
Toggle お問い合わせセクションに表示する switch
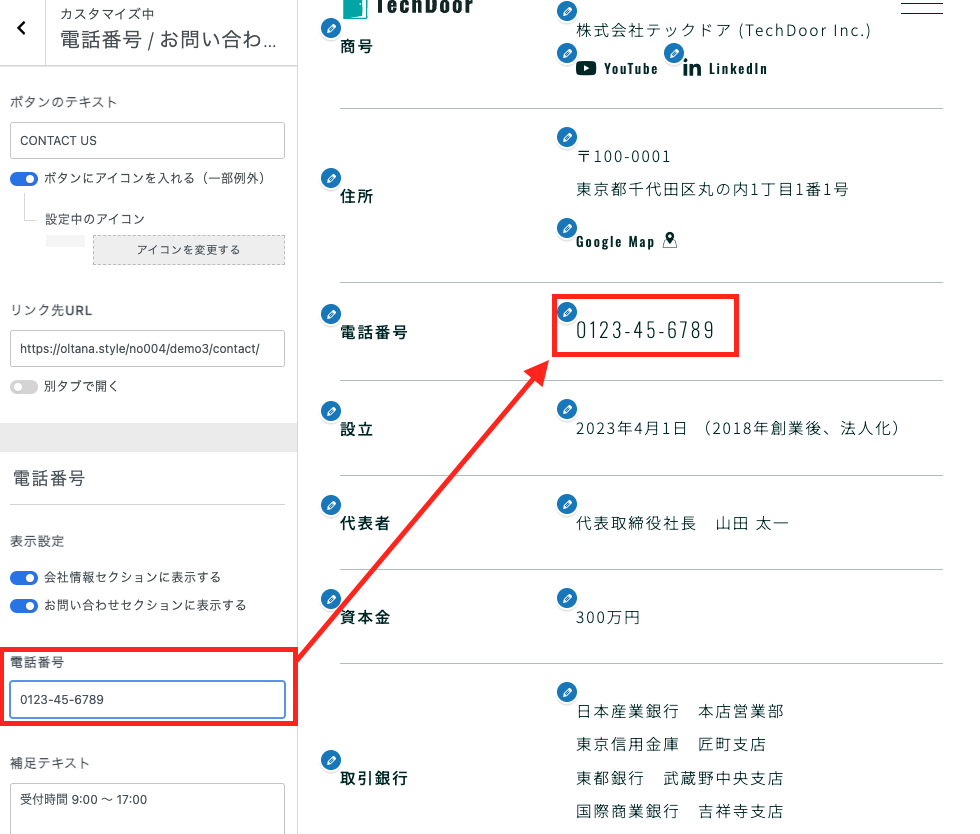[24, 606]
